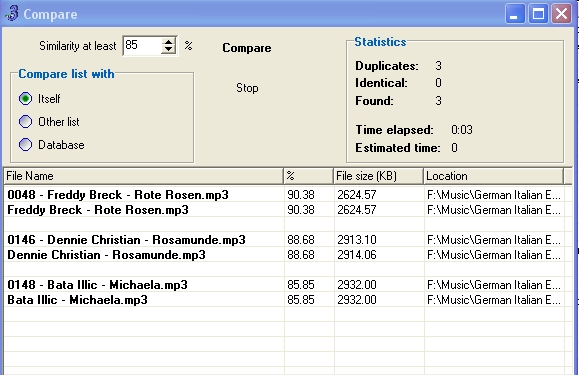
Task: Click 90.38 percentage in 0048 Freddy Breck row
Action: [x=301, y=195]
